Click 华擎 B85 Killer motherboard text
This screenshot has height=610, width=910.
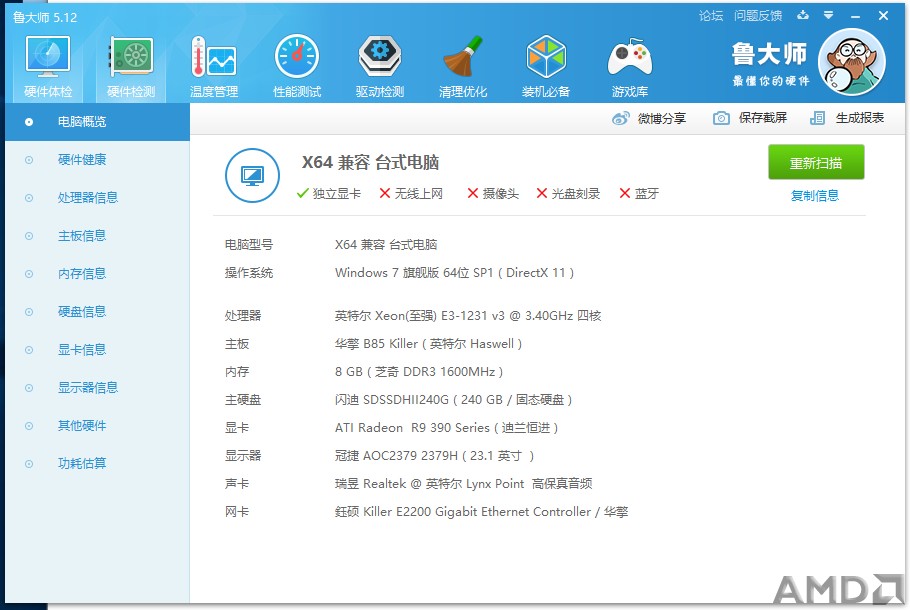coord(428,344)
